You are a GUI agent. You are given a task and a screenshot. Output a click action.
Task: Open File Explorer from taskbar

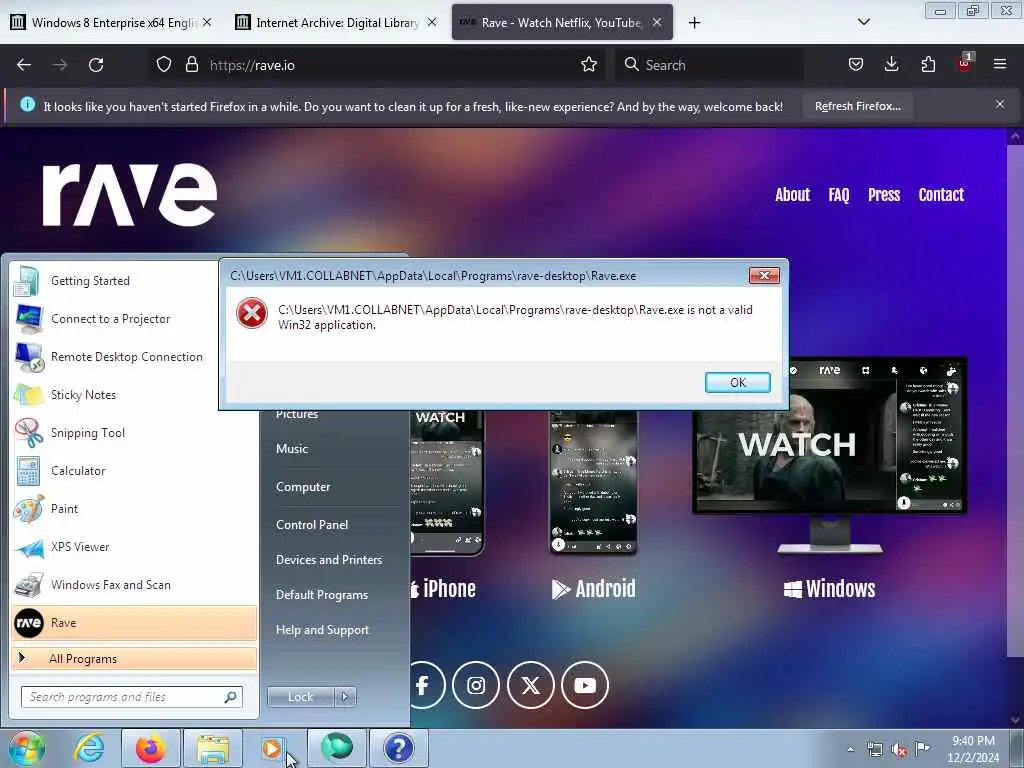(213, 748)
